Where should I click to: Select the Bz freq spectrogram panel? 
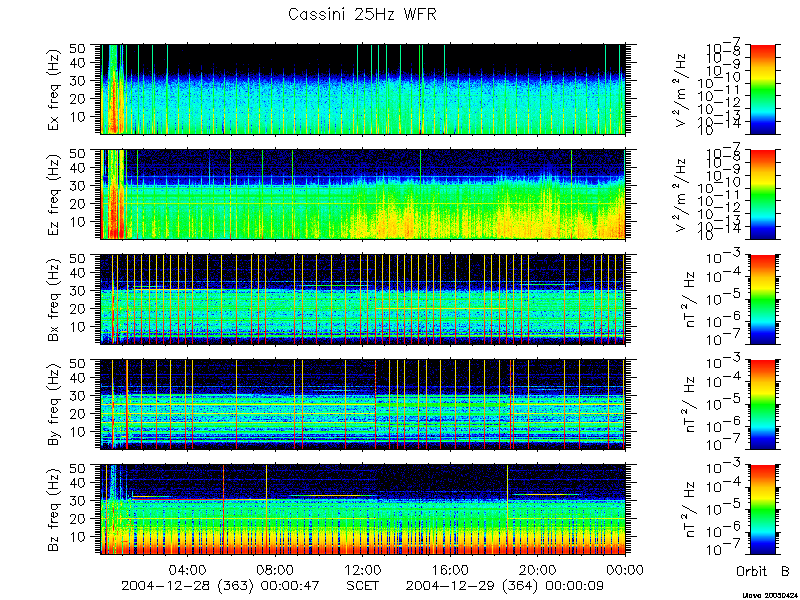pos(363,510)
